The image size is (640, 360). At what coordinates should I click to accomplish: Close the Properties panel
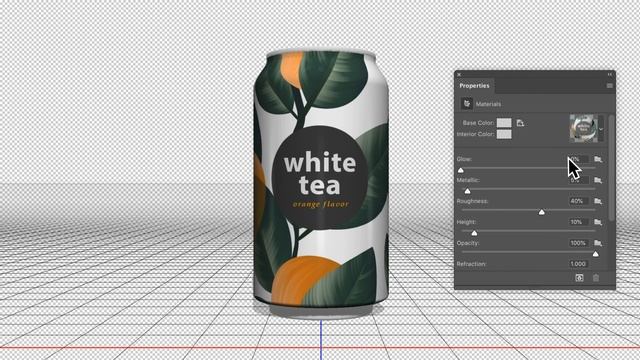click(459, 75)
